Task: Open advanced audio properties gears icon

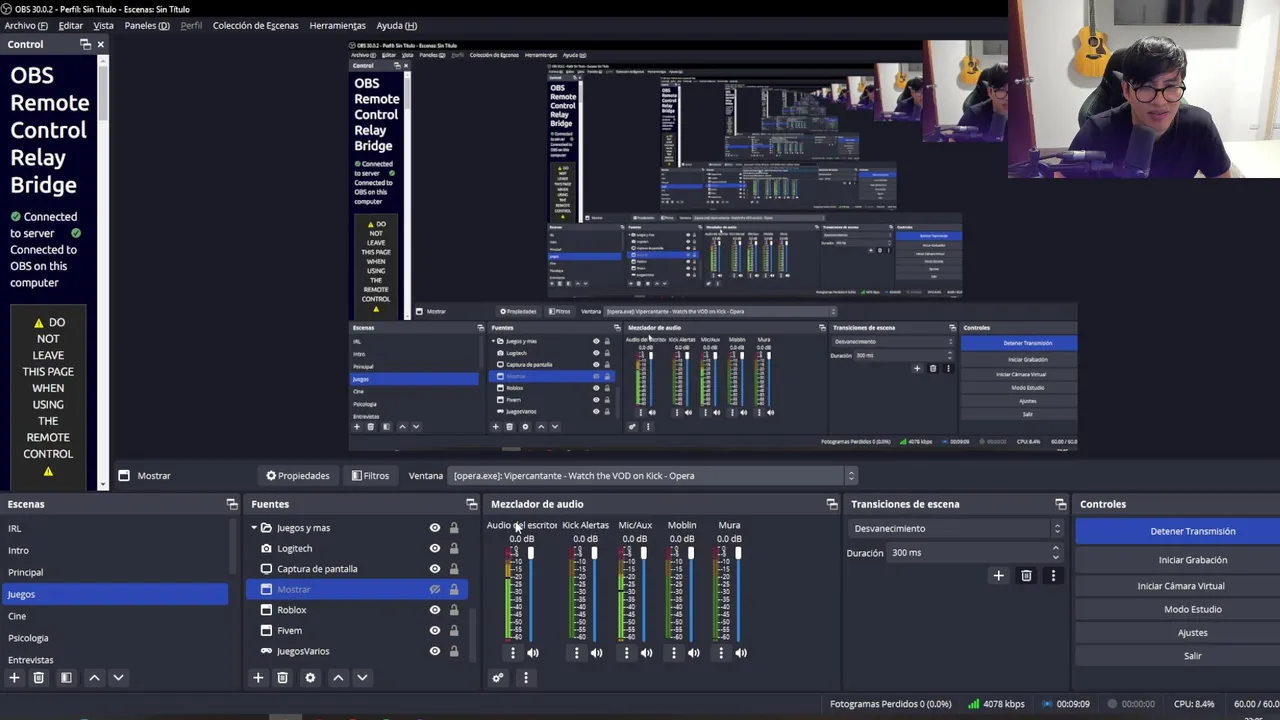Action: pyautogui.click(x=498, y=678)
